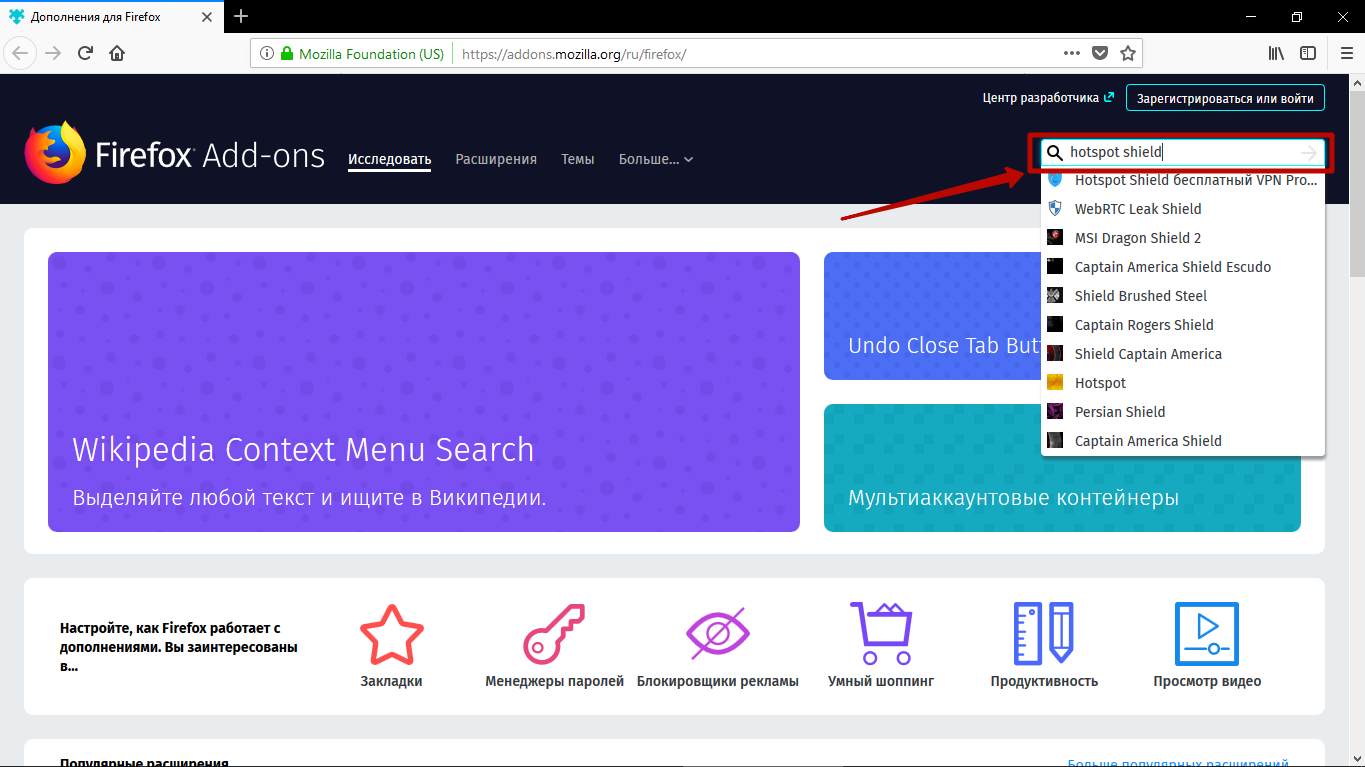Click the WebRTC Leak Shield icon
Image resolution: width=1365 pixels, height=767 pixels.
pos(1054,209)
